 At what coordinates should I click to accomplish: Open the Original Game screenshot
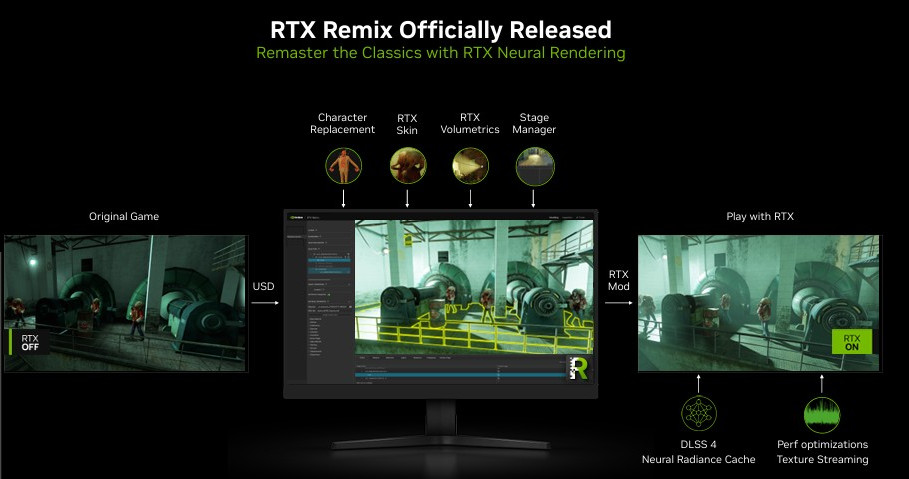125,303
